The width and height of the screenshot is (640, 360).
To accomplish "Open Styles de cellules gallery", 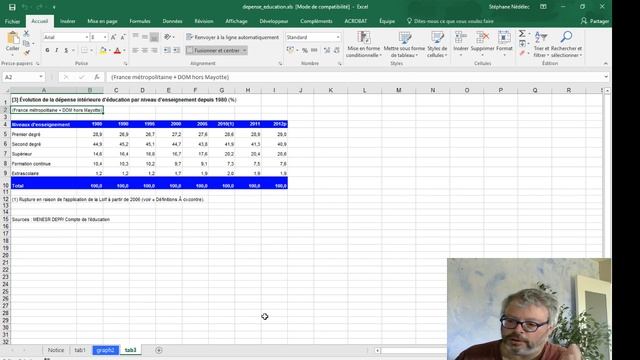I will (x=437, y=44).
